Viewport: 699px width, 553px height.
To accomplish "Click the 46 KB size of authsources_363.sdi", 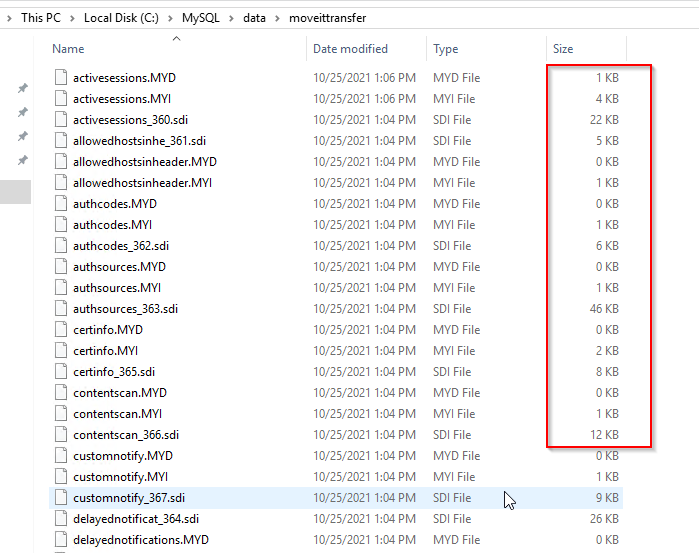I will [x=604, y=309].
